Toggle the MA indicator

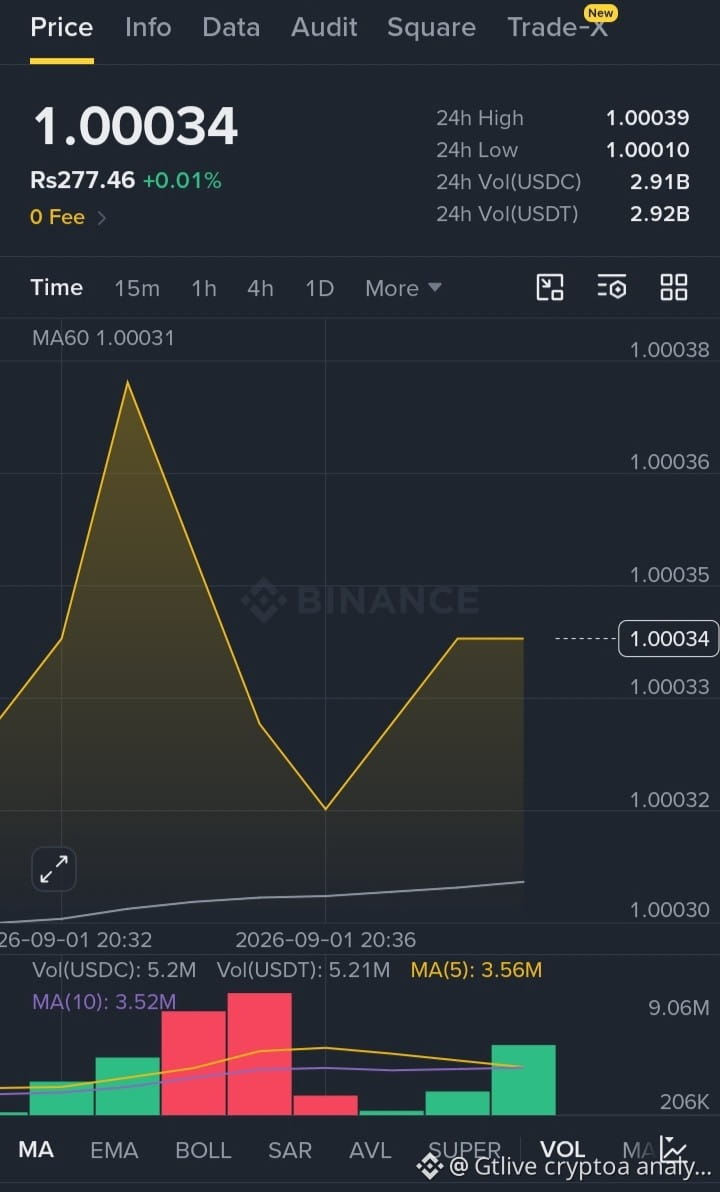tap(36, 1149)
